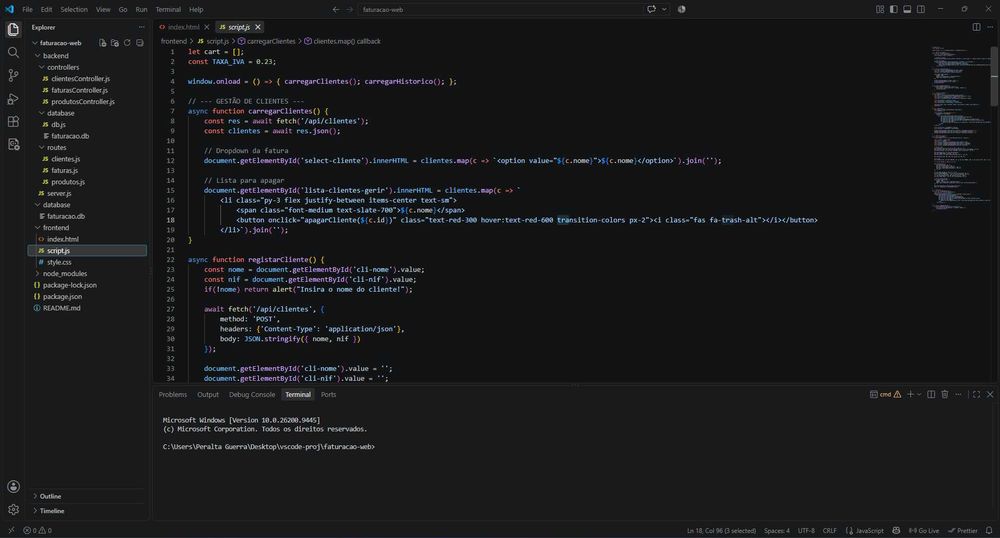
Task: Go forward using the title bar arrow
Action: (349, 10)
